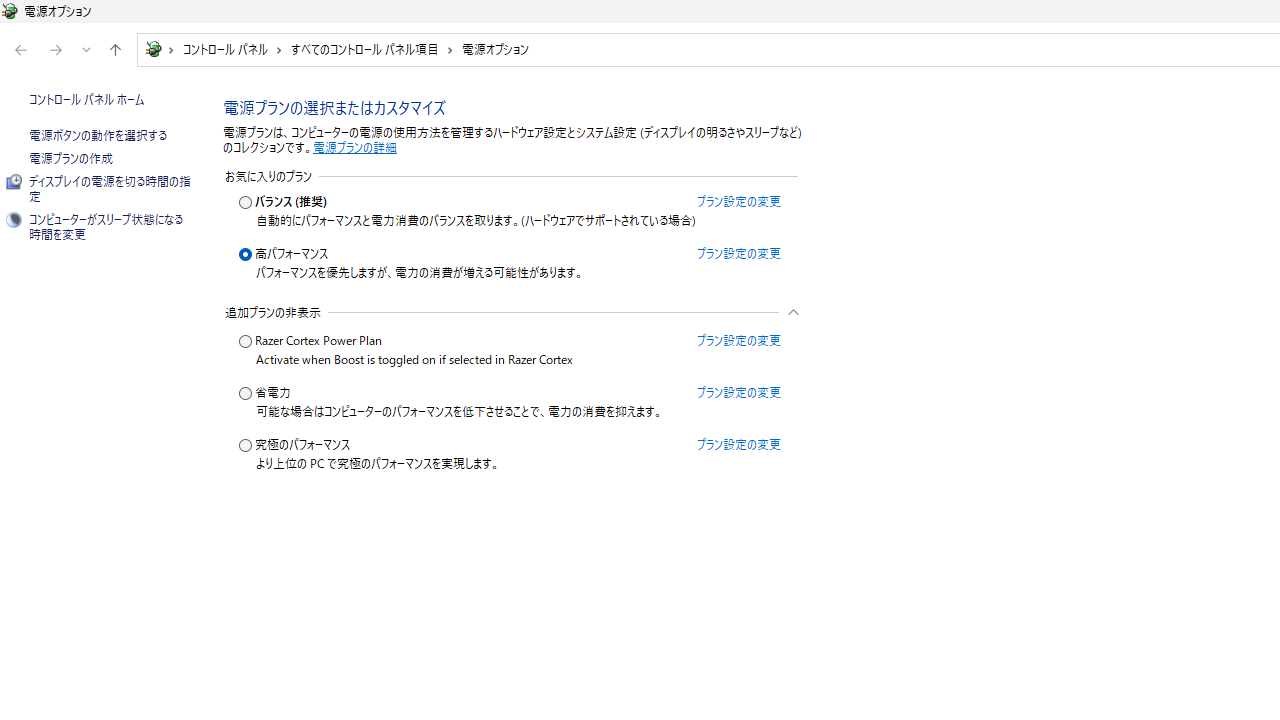This screenshot has height=720, width=1280.
Task: Click the computer sleep moon icon in sidebar
Action: click(x=13, y=220)
